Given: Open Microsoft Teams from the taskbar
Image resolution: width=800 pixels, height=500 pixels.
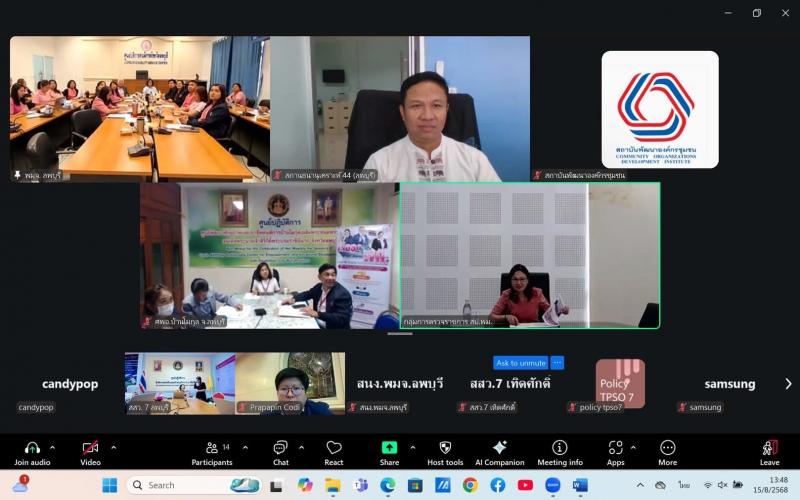Looking at the screenshot, I should tap(360, 485).
